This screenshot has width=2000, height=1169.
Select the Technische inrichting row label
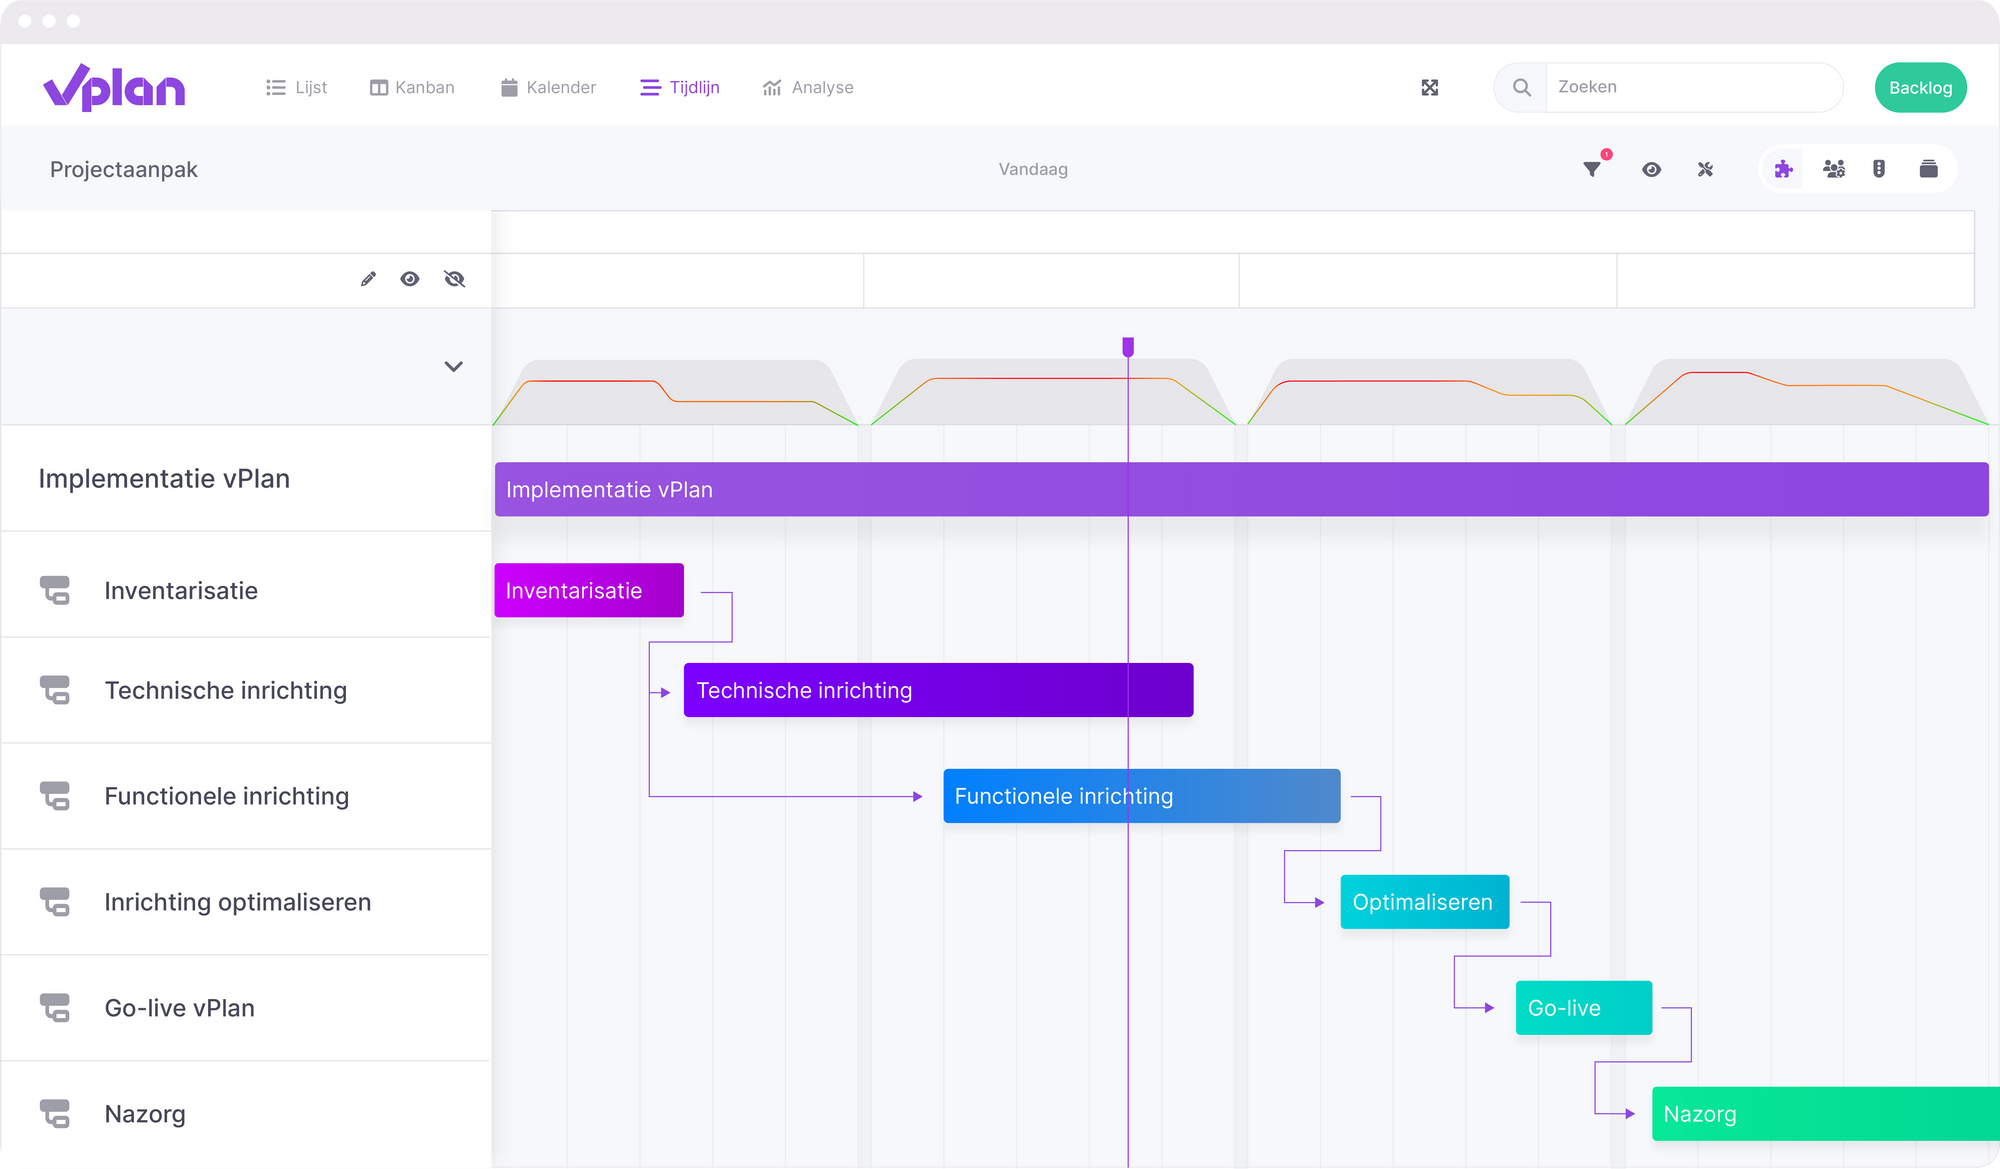pyautogui.click(x=226, y=691)
